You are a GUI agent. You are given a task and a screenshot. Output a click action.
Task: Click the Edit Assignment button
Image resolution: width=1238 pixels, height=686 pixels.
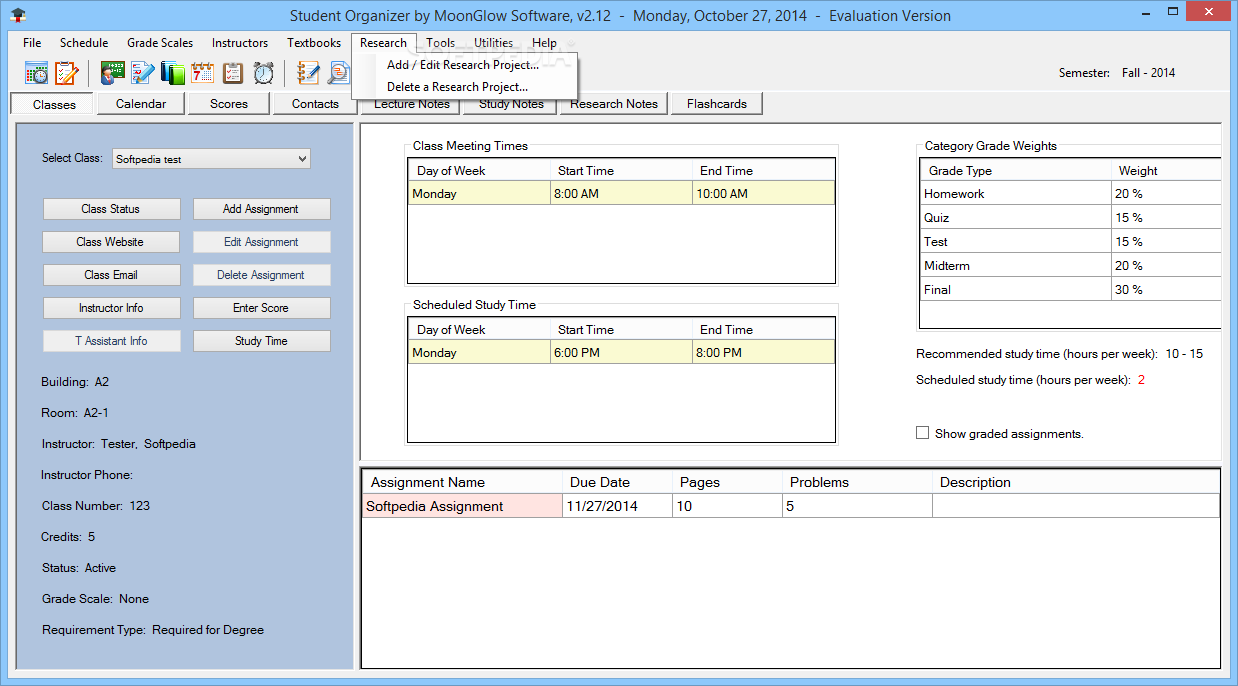coord(261,242)
